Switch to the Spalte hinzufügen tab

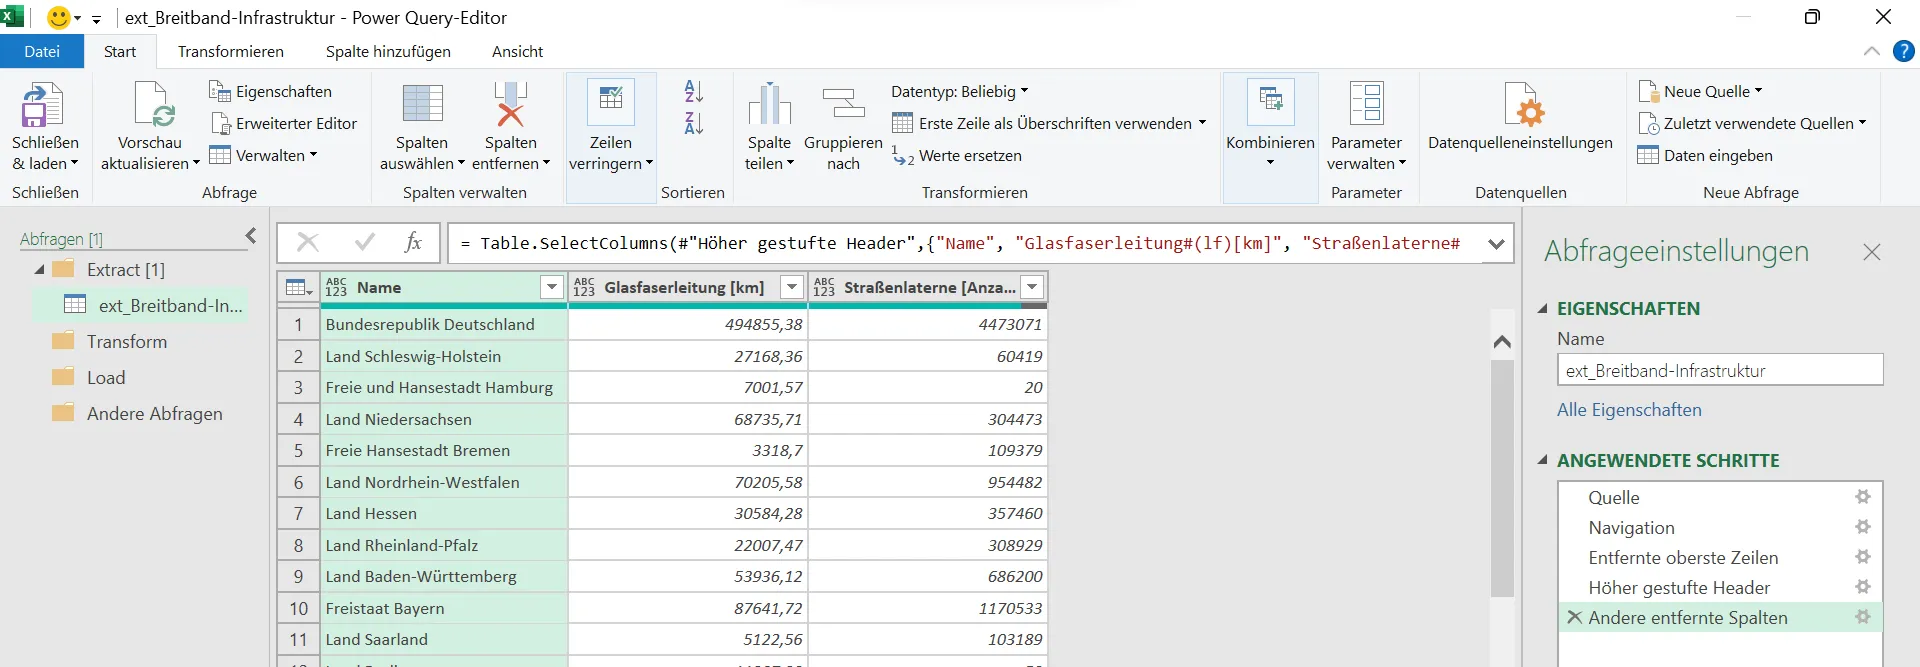coord(388,51)
